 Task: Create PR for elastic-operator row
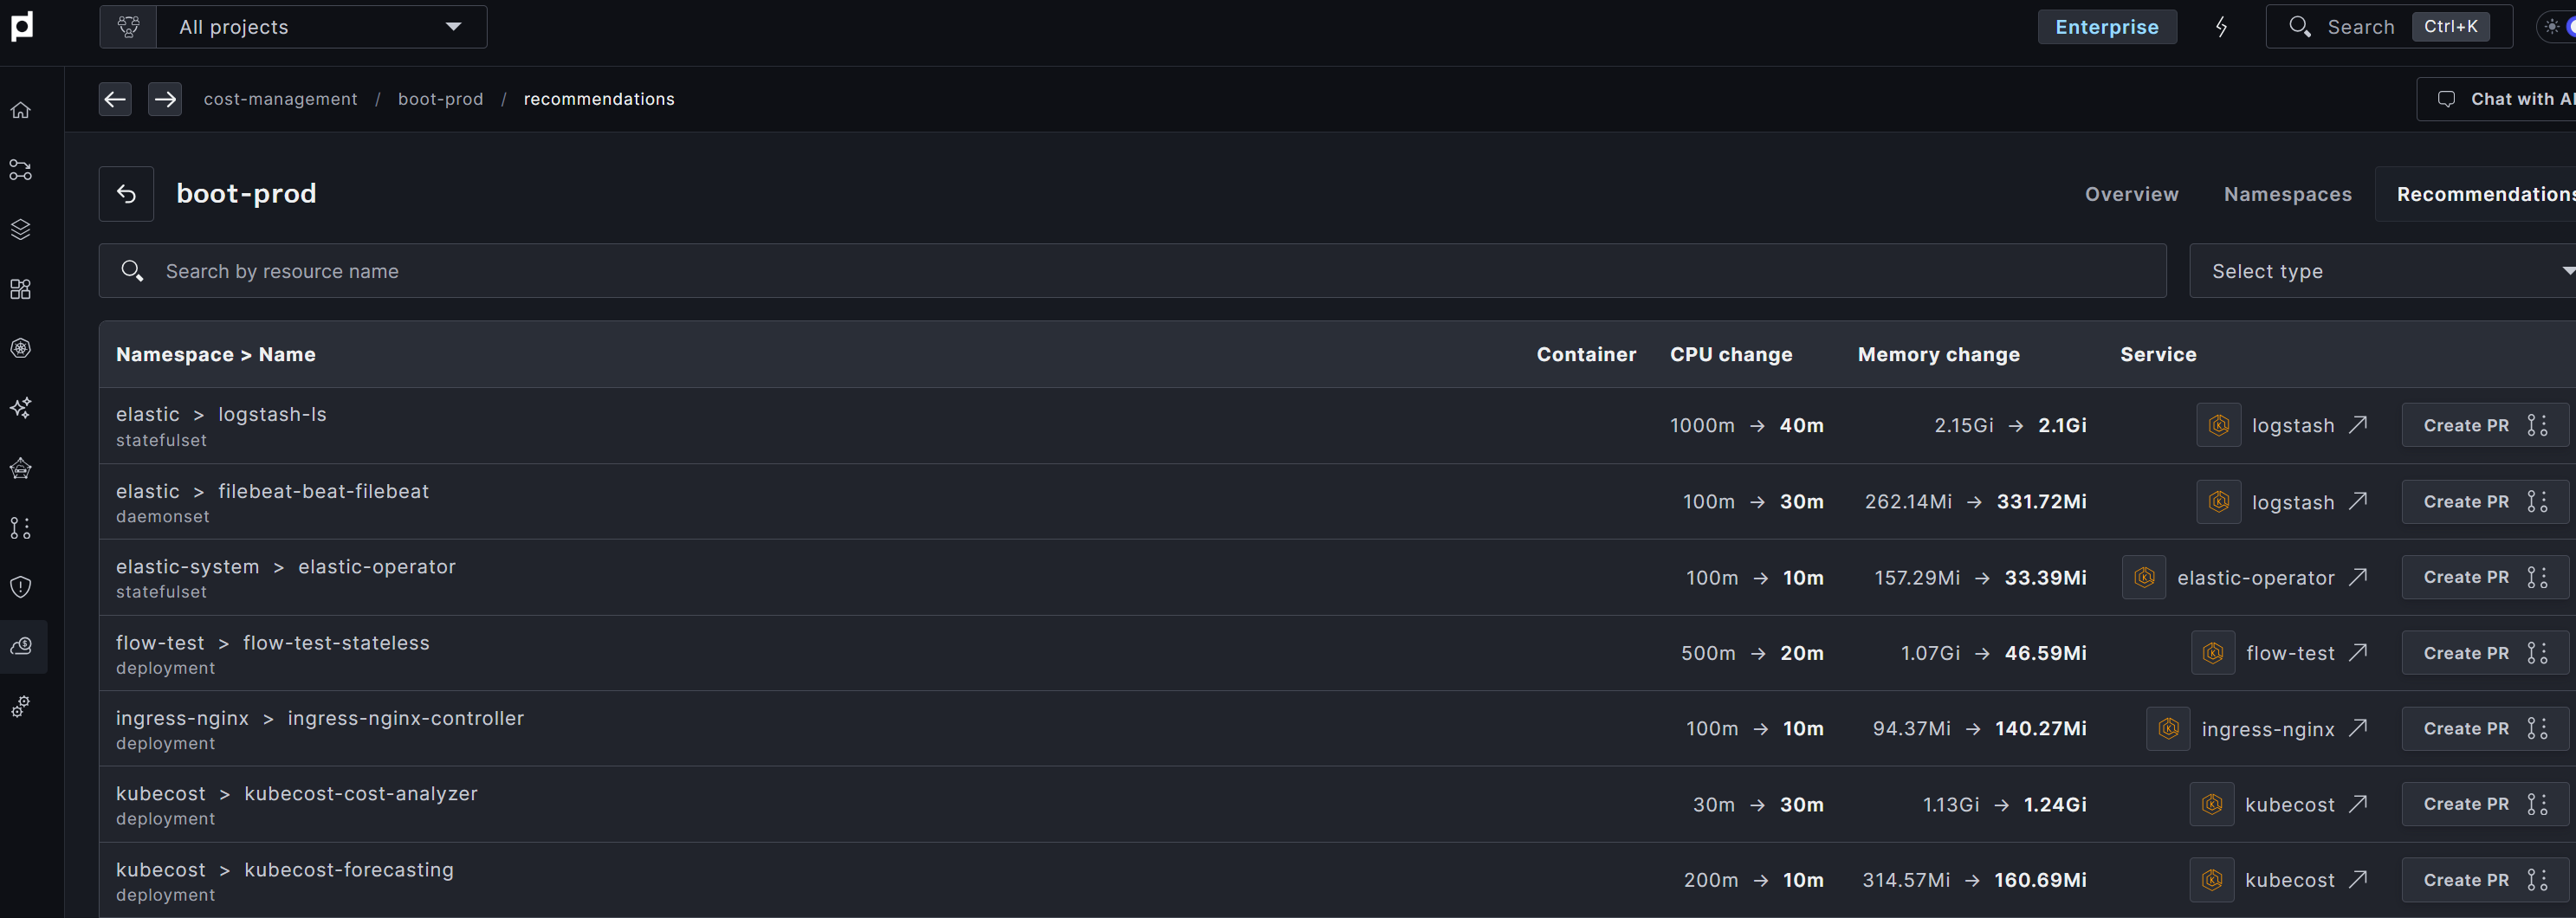(2484, 577)
